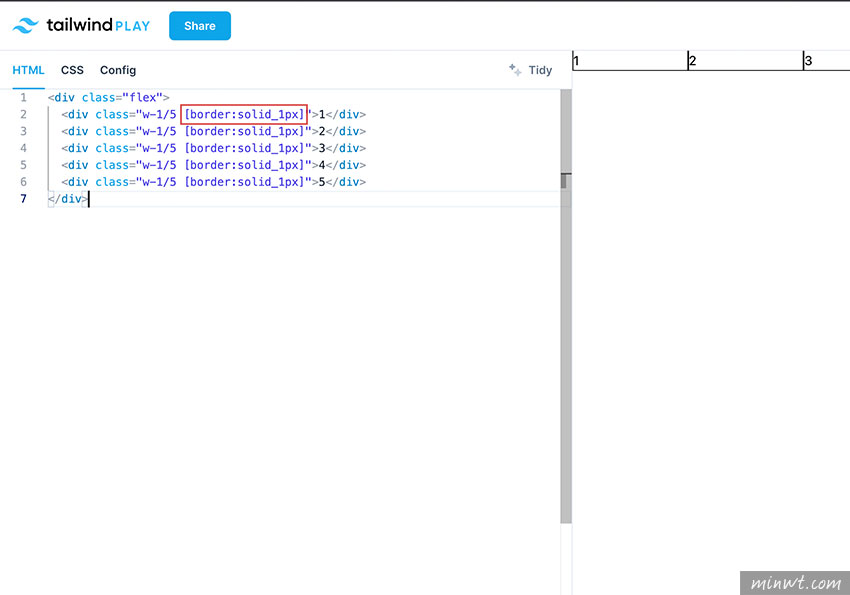Click gutter line number 4 in the editor
This screenshot has width=850, height=595.
[x=23, y=148]
